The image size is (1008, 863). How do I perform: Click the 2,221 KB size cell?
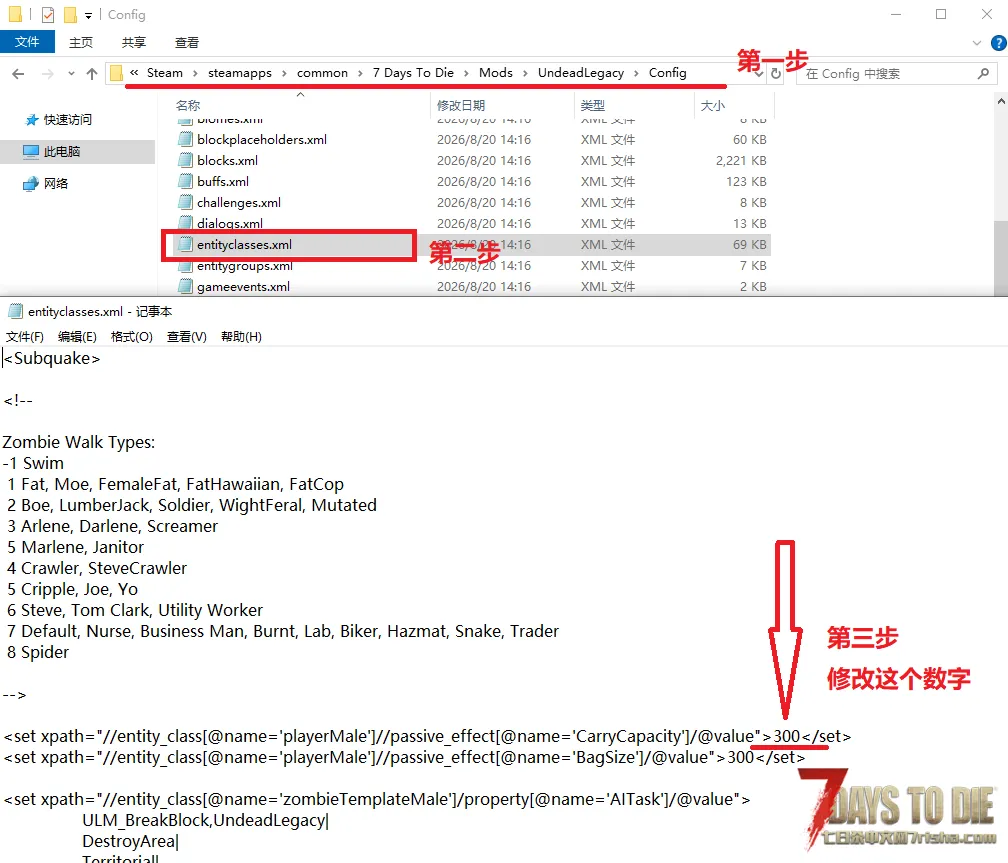coord(741,160)
